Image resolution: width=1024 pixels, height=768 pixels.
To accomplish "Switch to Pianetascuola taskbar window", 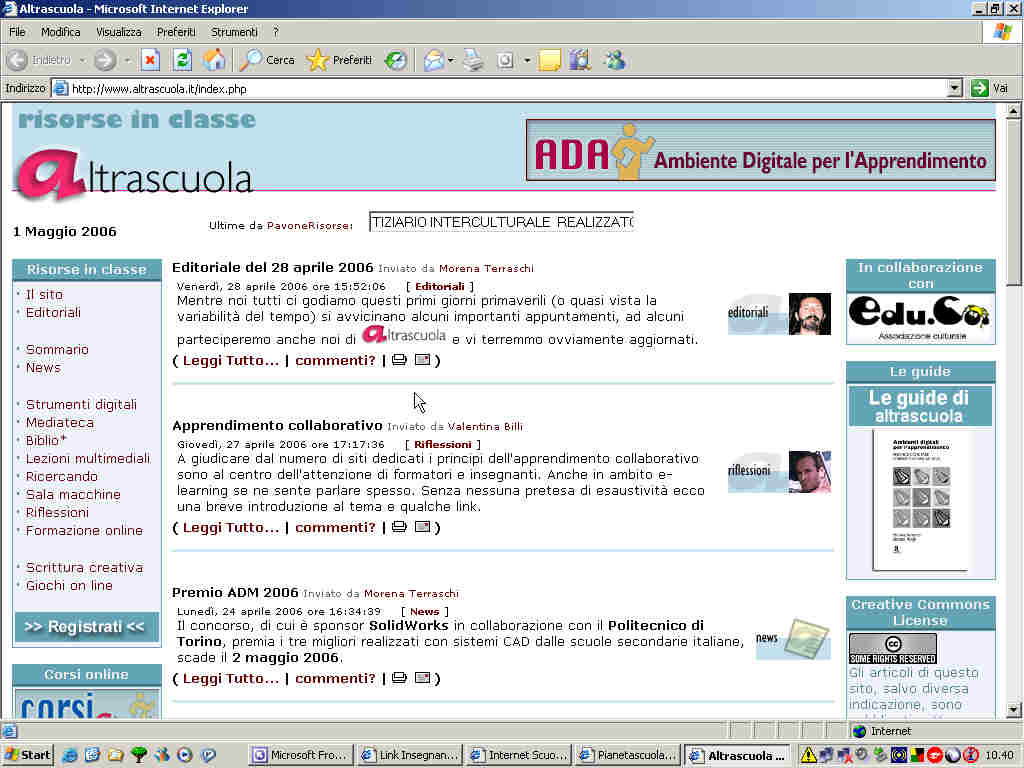I will (628, 756).
